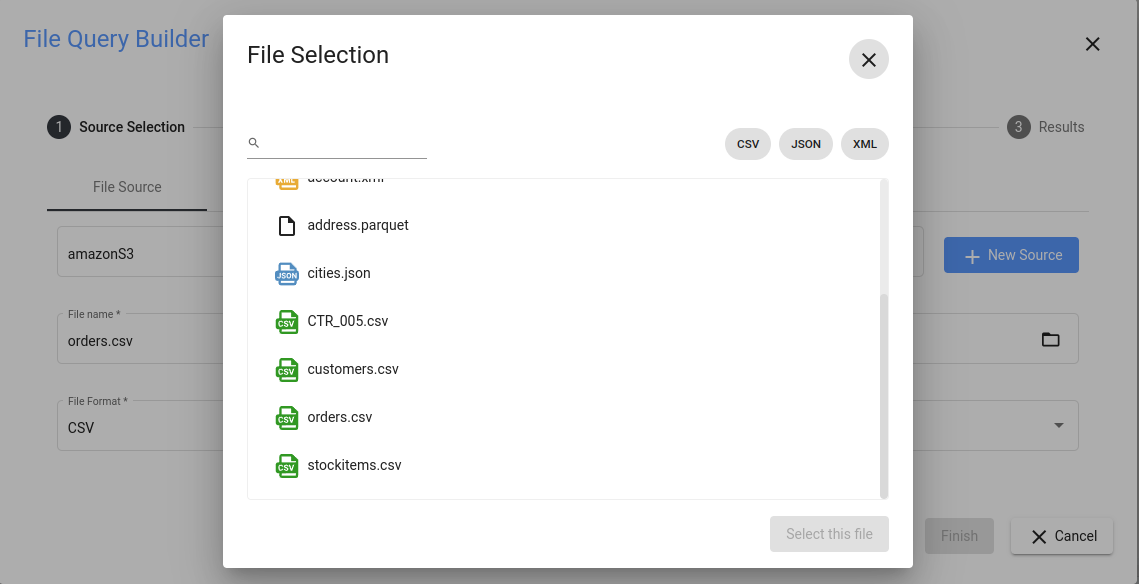Select the orders.csv file name
The image size is (1139, 584).
pos(340,418)
